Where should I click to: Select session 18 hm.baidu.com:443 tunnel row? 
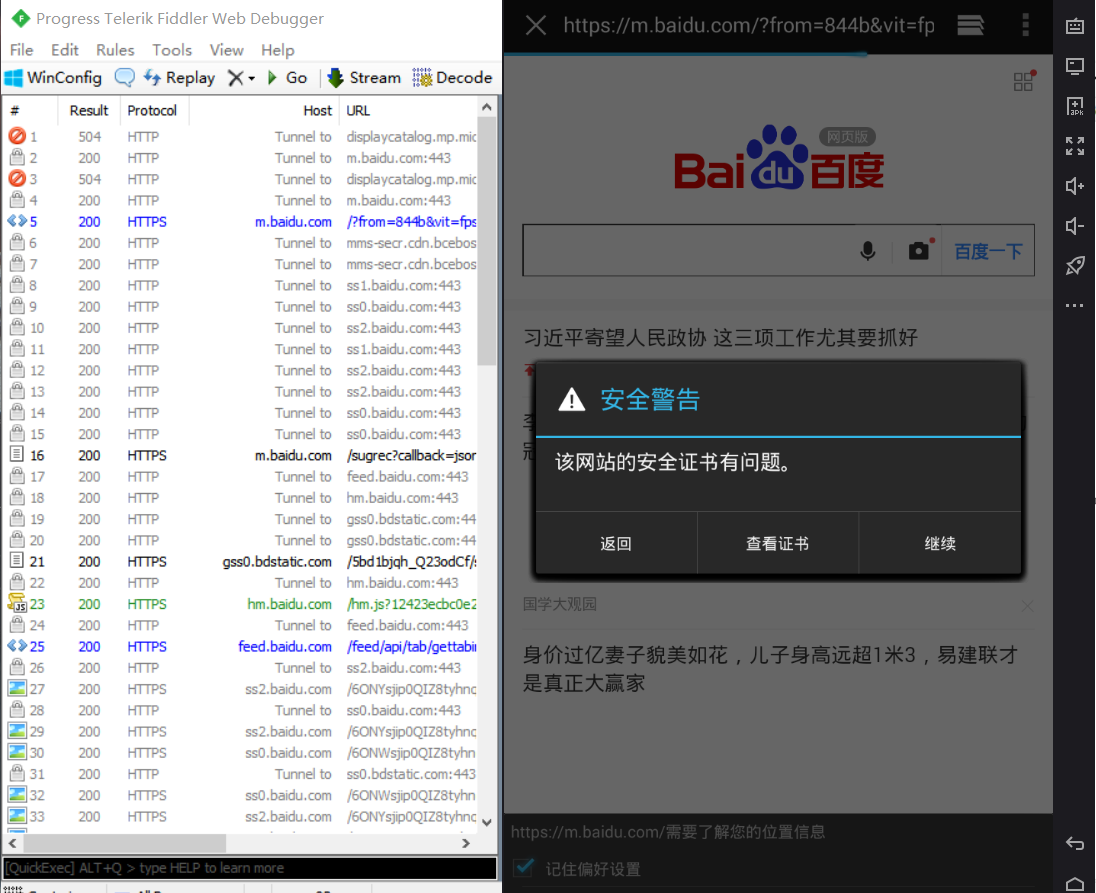pos(243,498)
